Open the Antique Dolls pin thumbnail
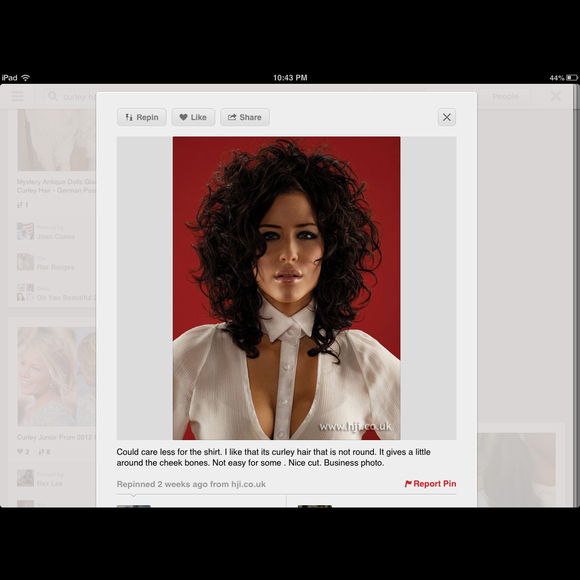Viewport: 580px width, 580px height. [57, 140]
